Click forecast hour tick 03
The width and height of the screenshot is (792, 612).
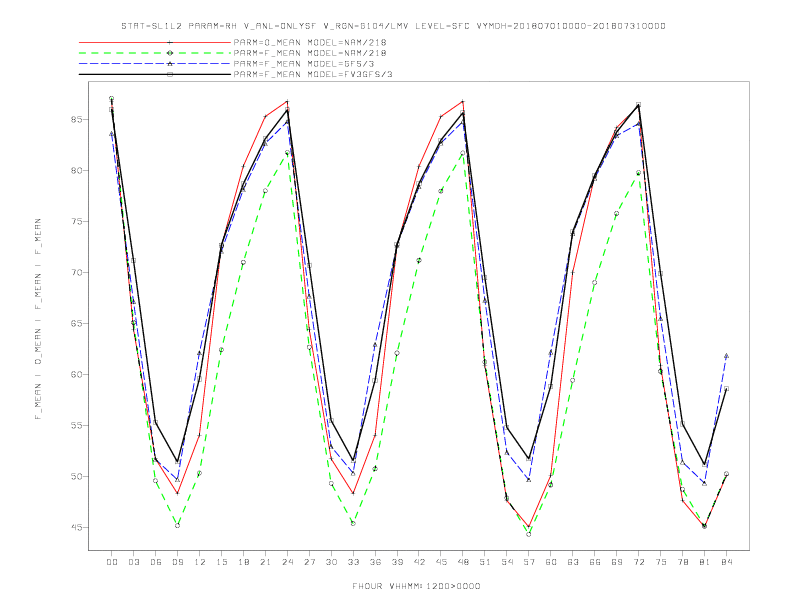133,562
